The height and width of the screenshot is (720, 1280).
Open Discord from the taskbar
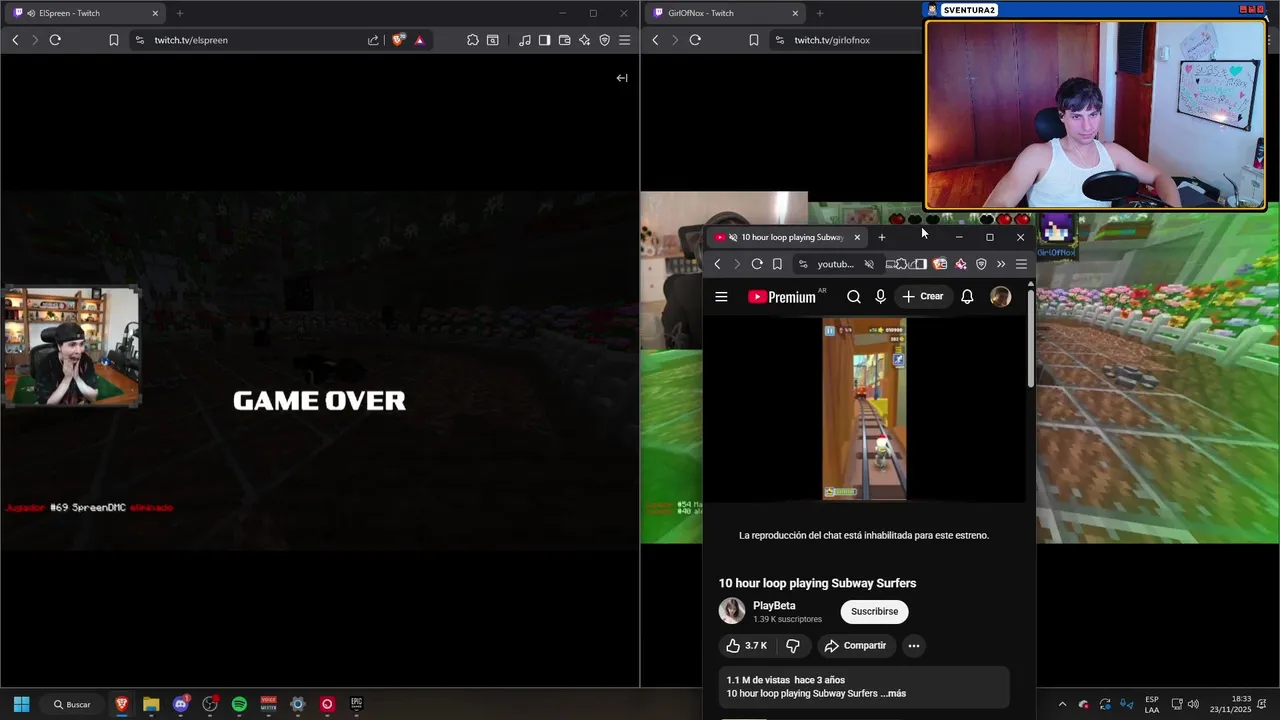click(180, 704)
